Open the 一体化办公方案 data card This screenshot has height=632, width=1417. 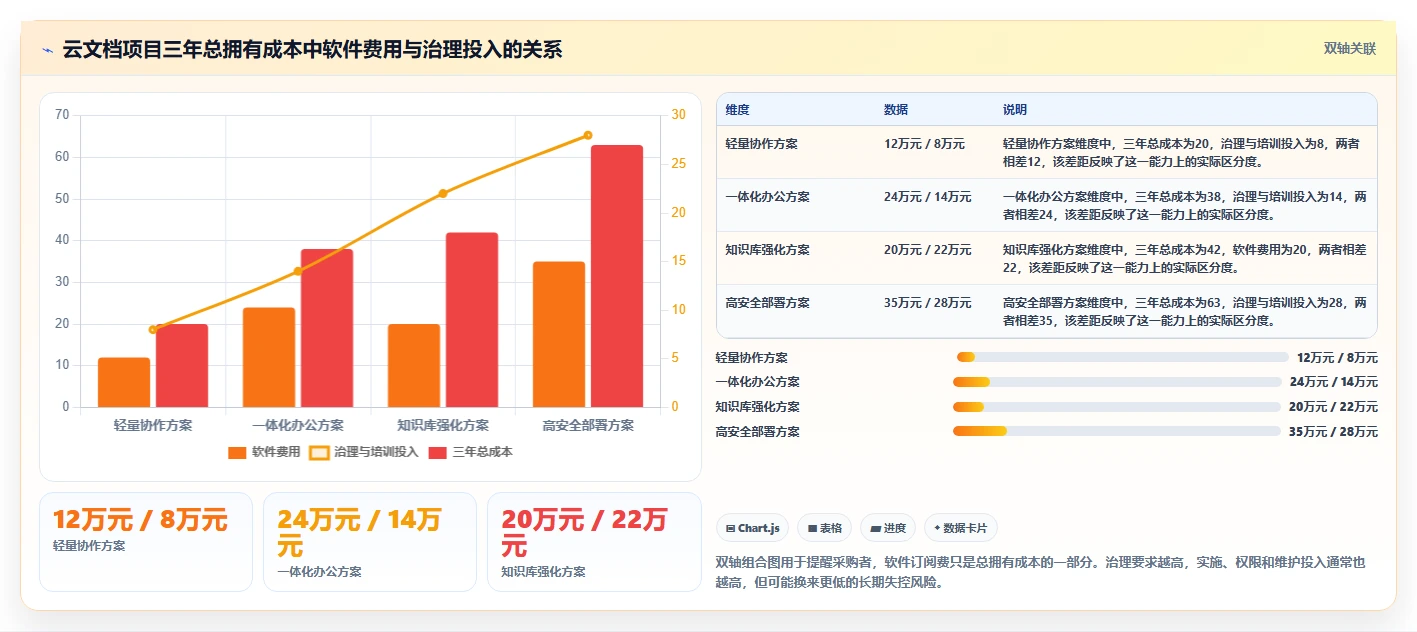370,541
